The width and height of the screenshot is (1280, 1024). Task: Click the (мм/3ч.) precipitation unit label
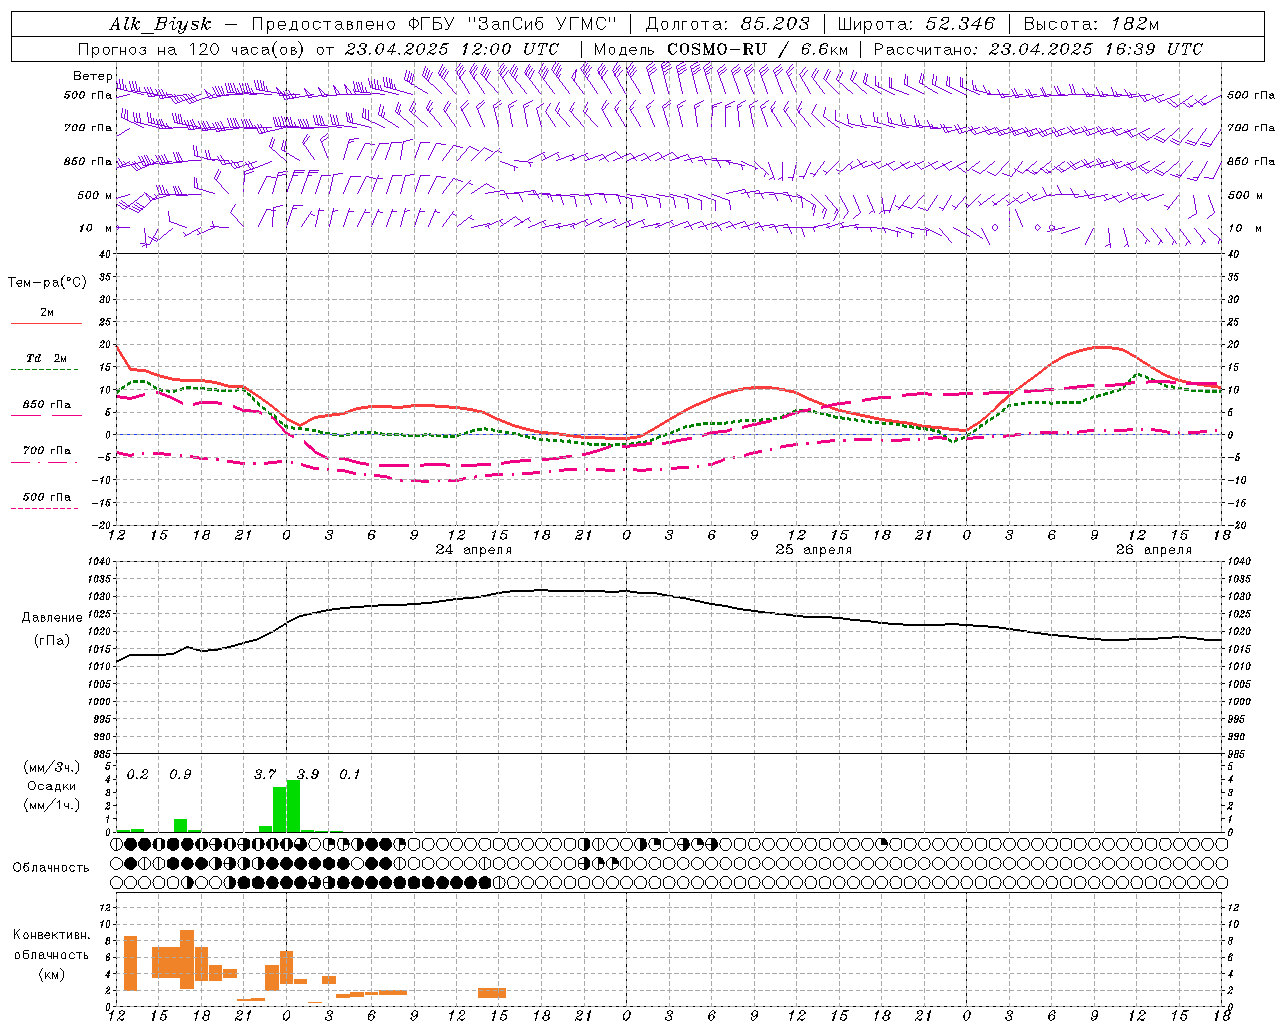[x=52, y=768]
